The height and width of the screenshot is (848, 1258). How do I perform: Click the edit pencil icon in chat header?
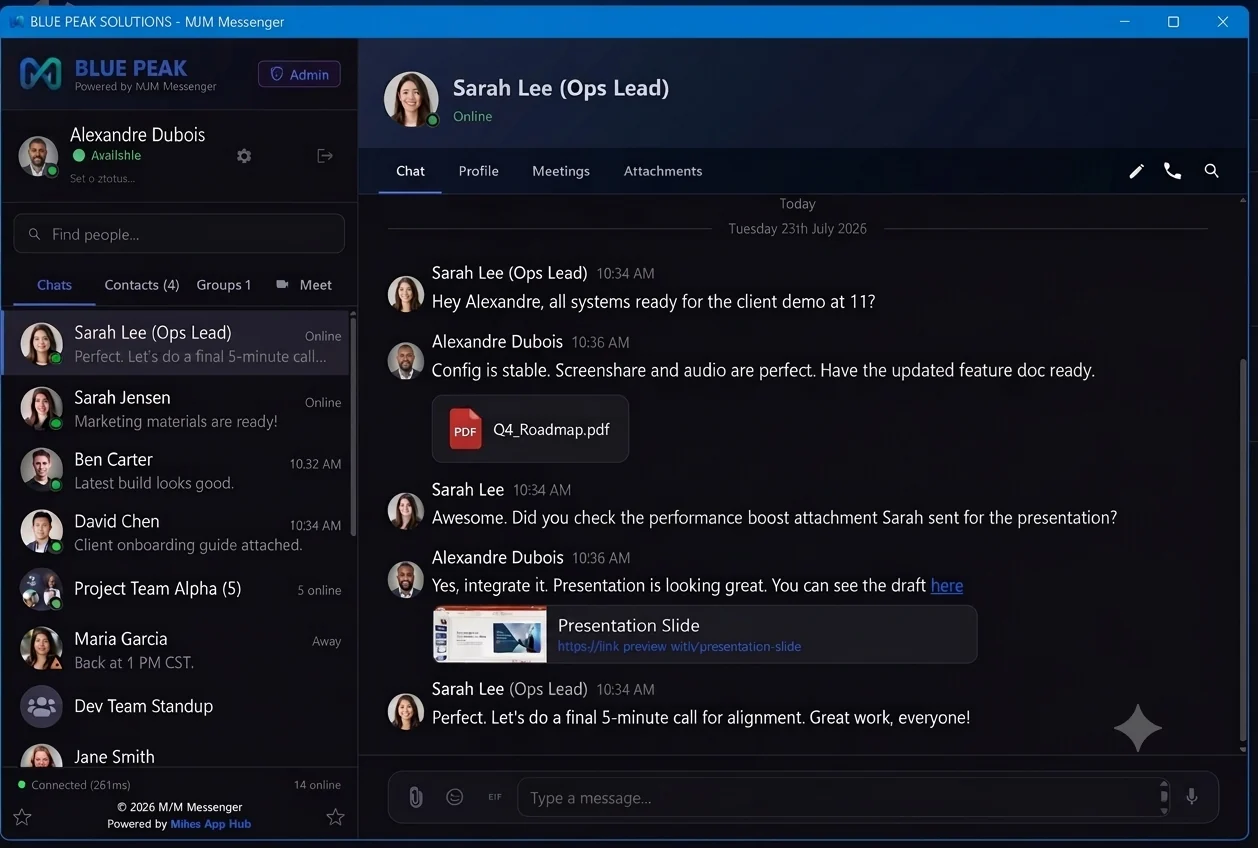click(1136, 171)
